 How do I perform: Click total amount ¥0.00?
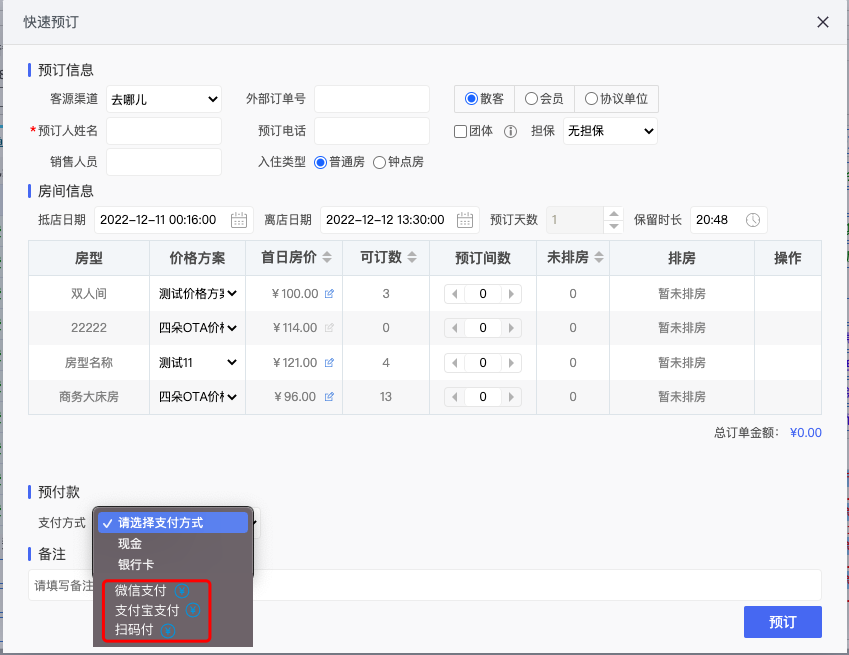(806, 433)
